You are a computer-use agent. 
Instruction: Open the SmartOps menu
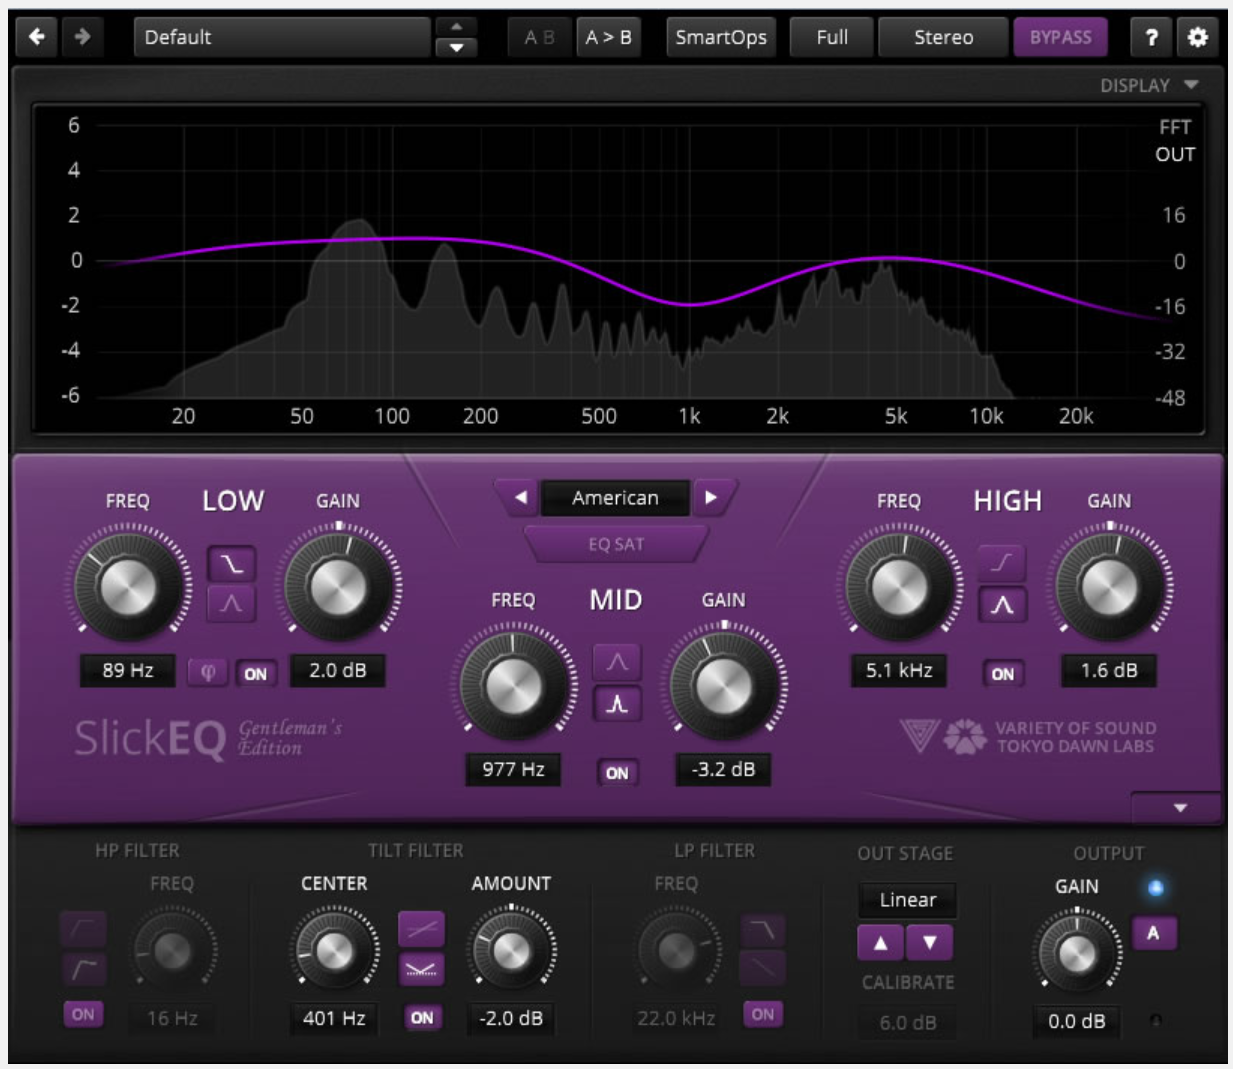tap(721, 38)
